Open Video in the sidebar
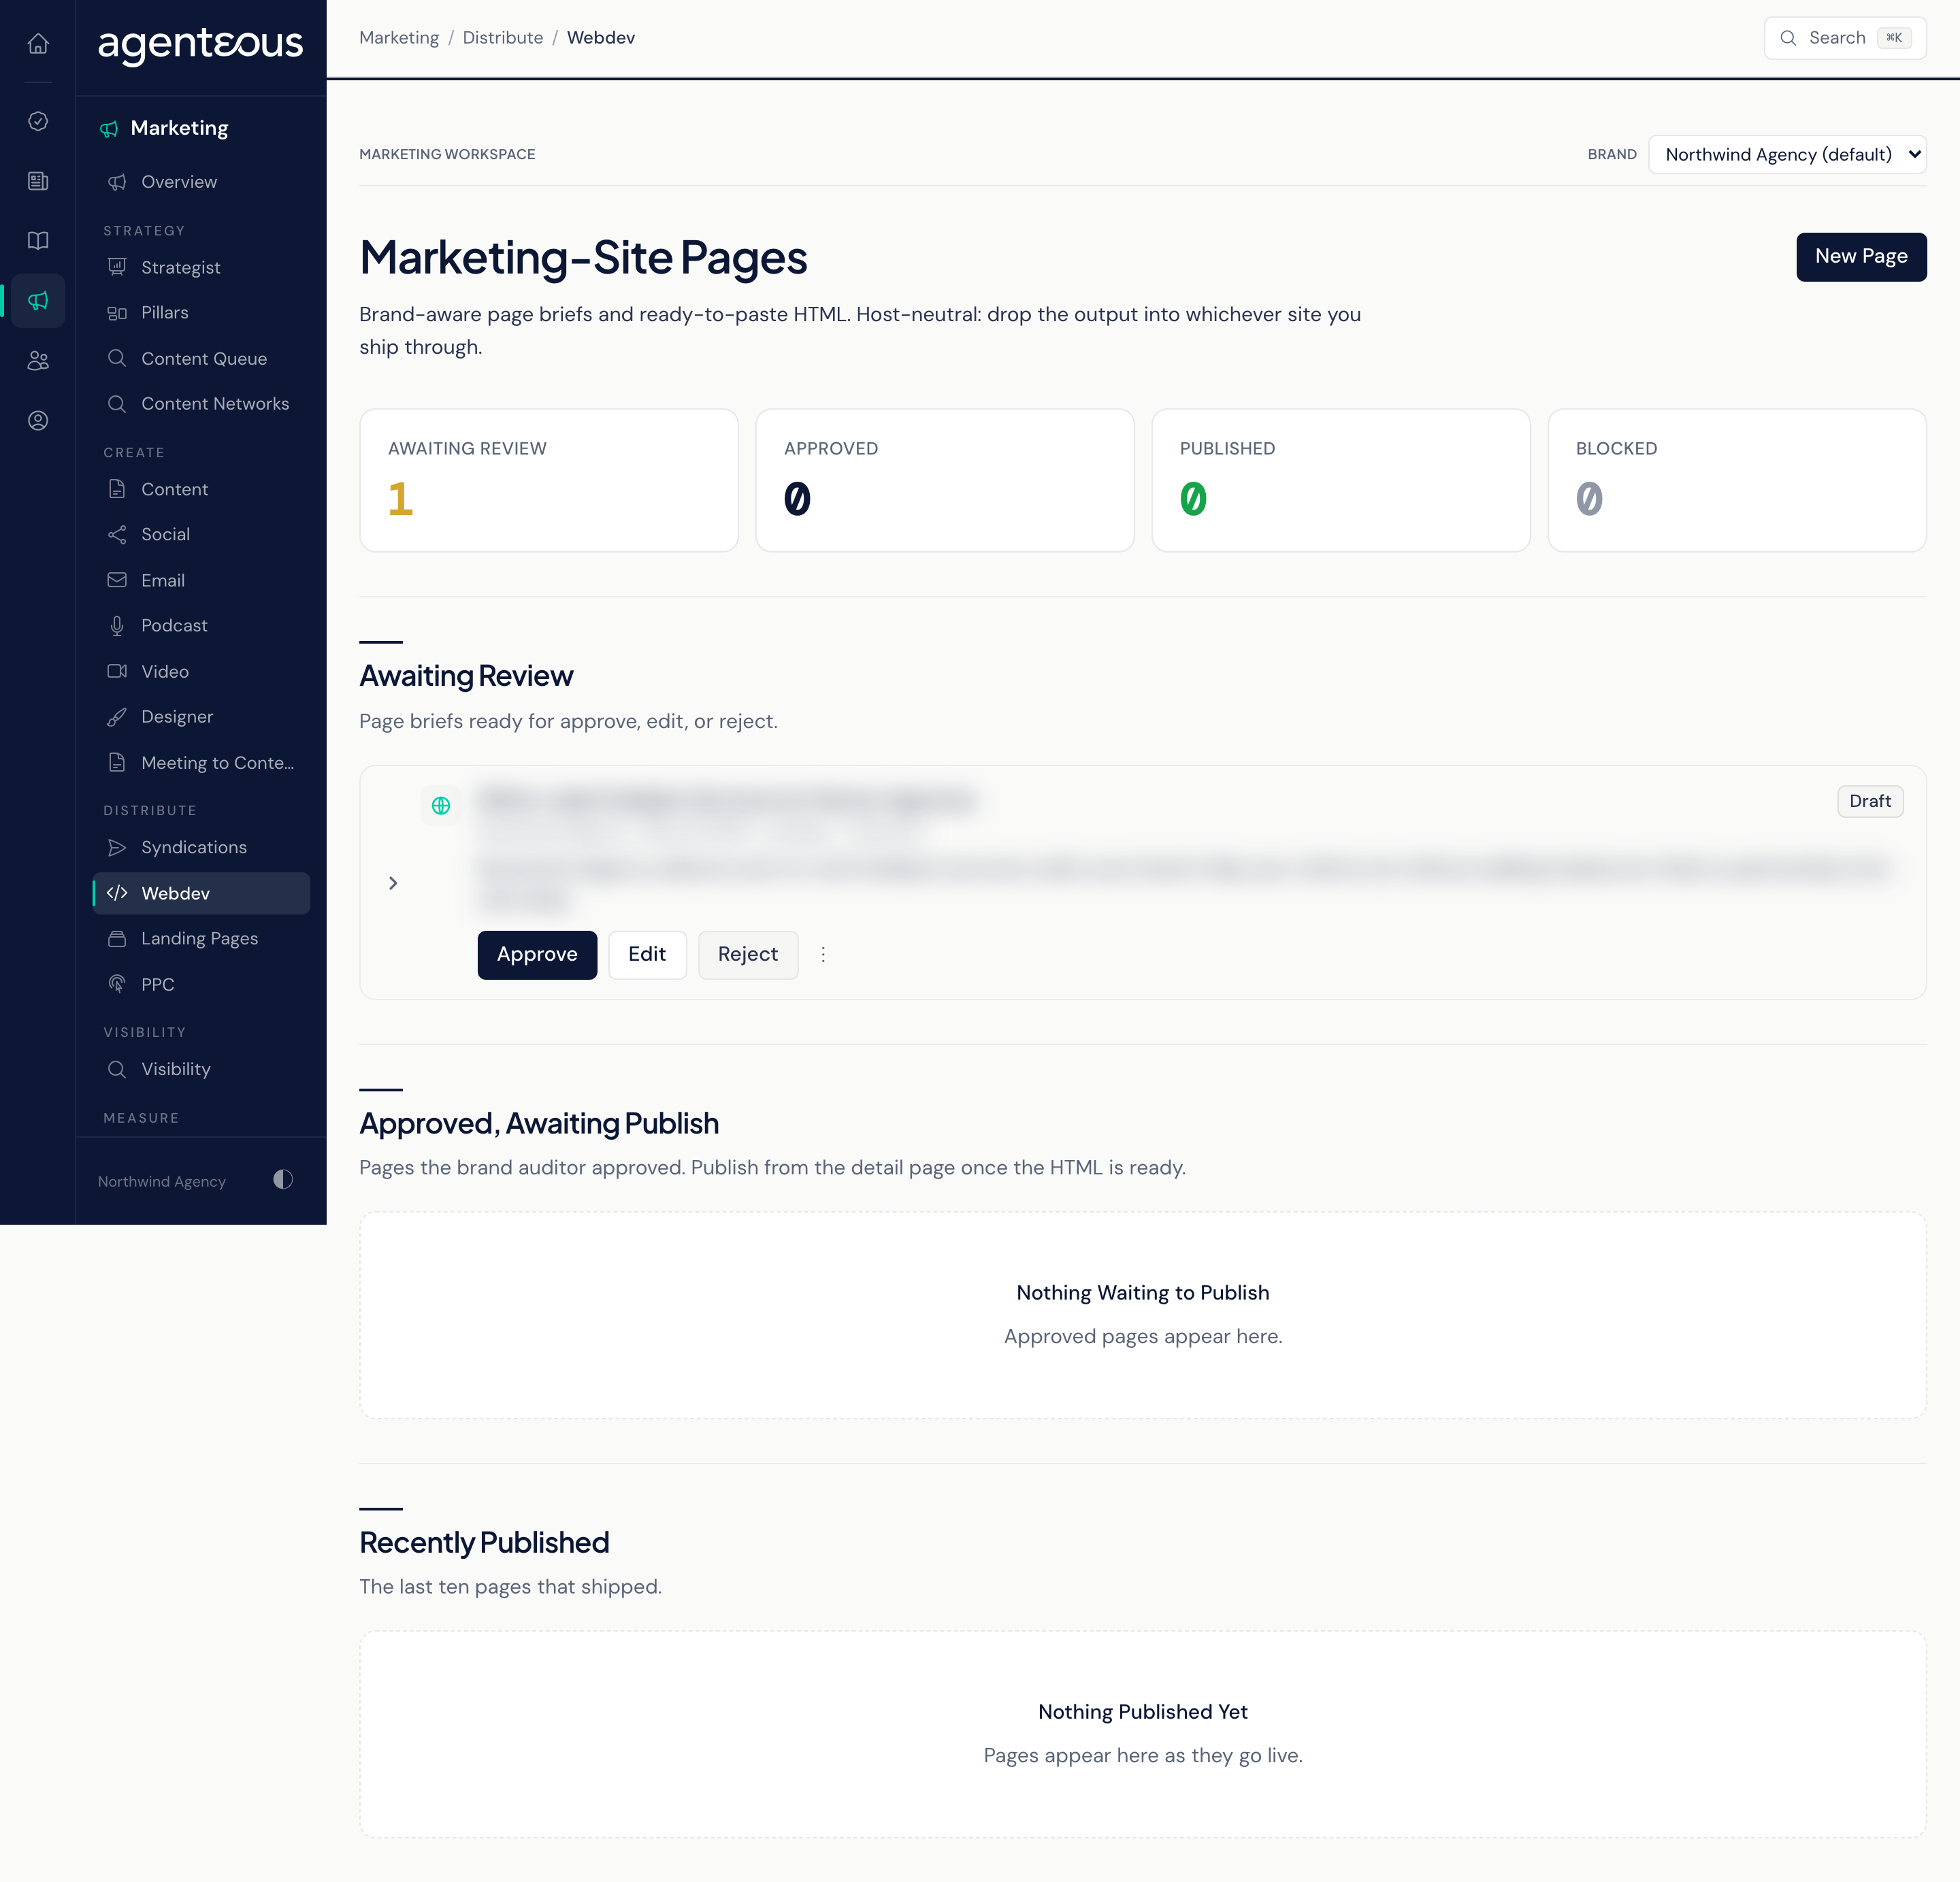Viewport: 1960px width, 1882px height. pos(201,671)
